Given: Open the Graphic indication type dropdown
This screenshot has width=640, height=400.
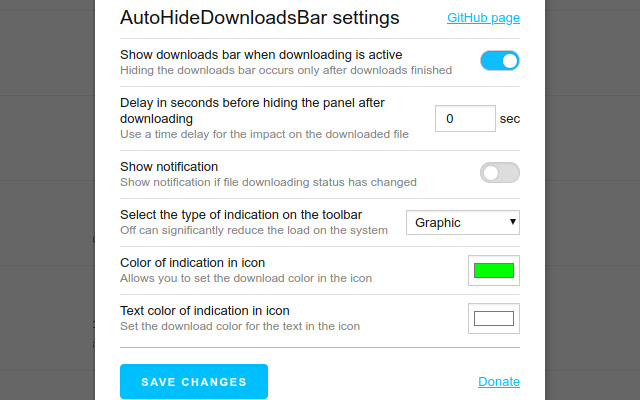Looking at the screenshot, I should pos(461,222).
